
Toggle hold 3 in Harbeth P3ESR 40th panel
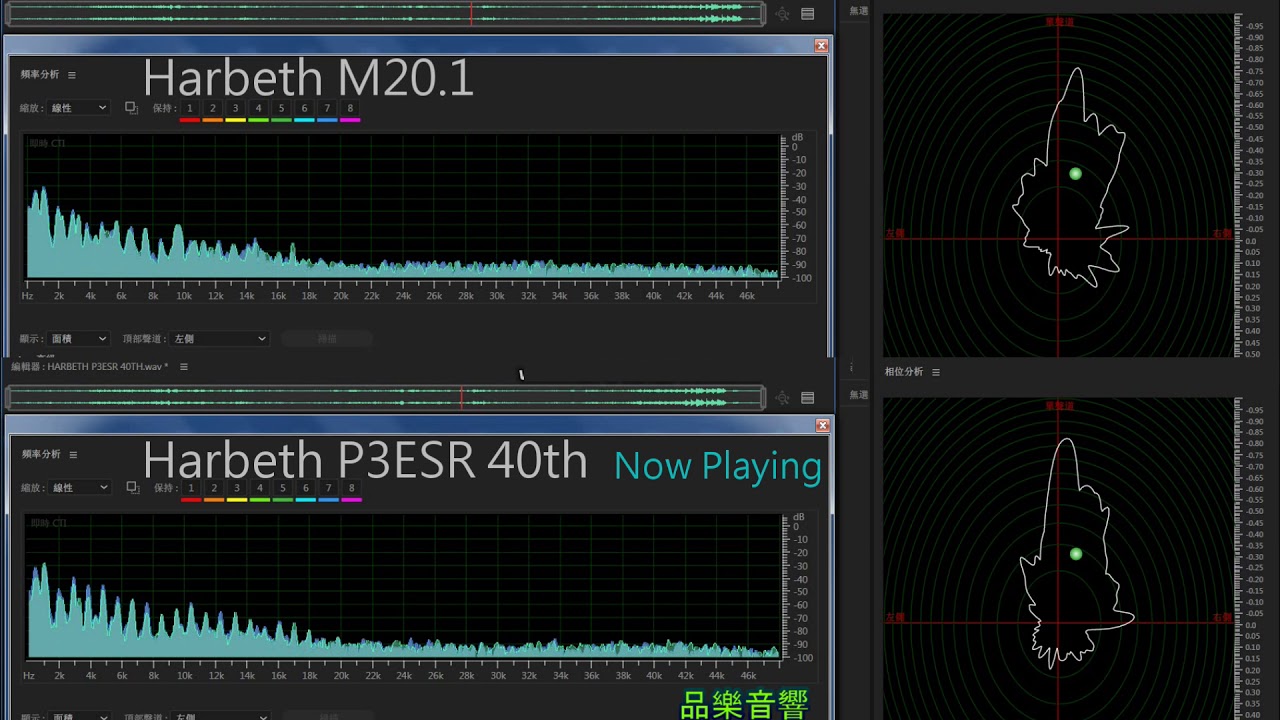tap(237, 488)
